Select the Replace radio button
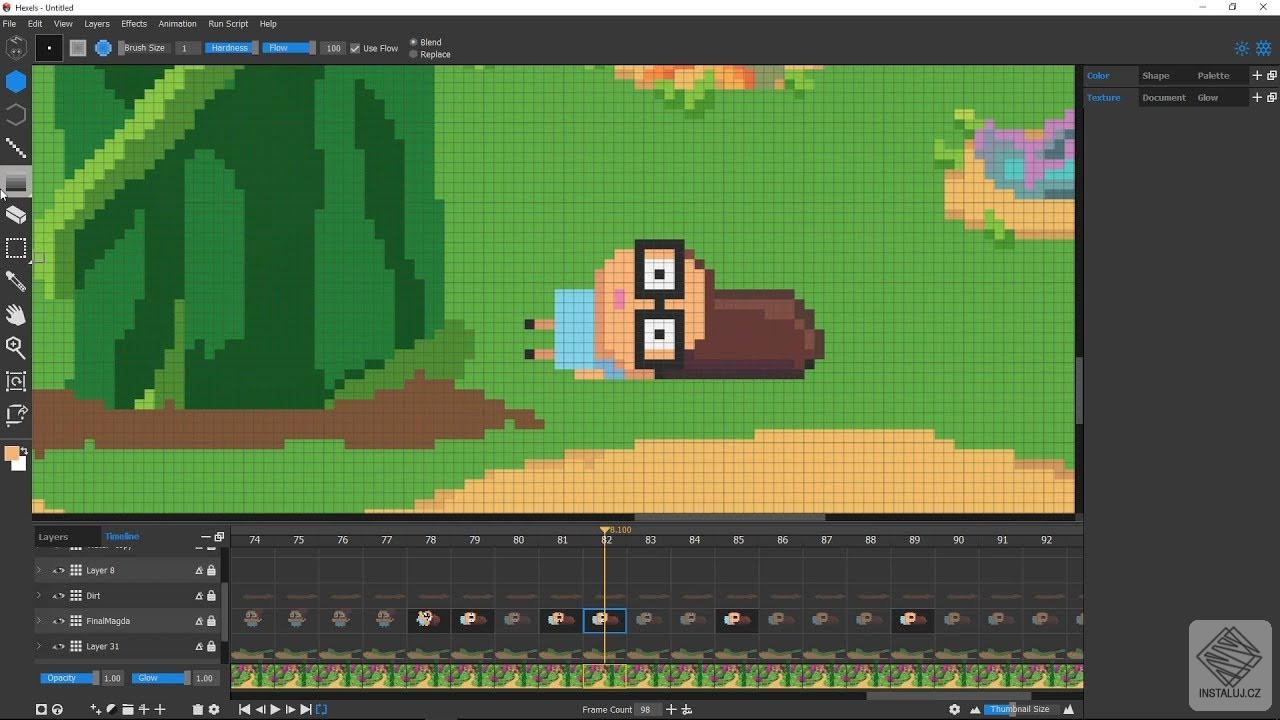This screenshot has width=1280, height=720. pyautogui.click(x=411, y=54)
